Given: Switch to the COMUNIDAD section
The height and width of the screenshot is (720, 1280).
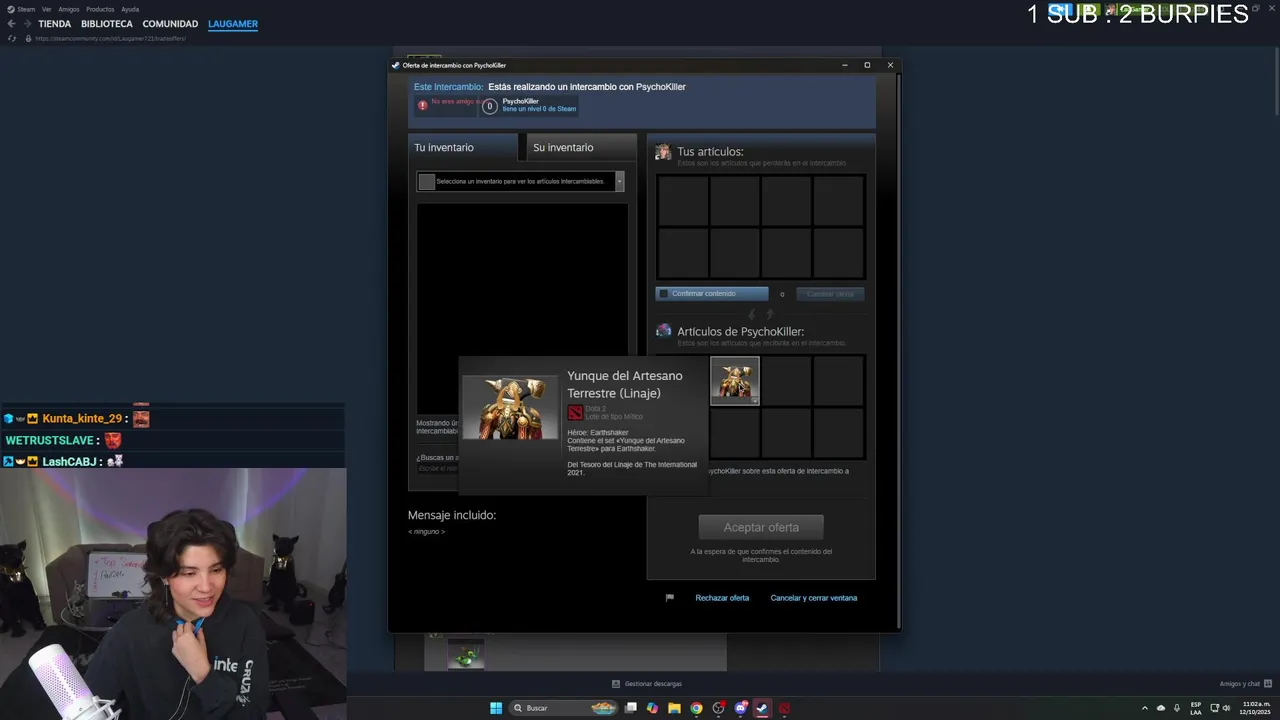Looking at the screenshot, I should tap(170, 24).
